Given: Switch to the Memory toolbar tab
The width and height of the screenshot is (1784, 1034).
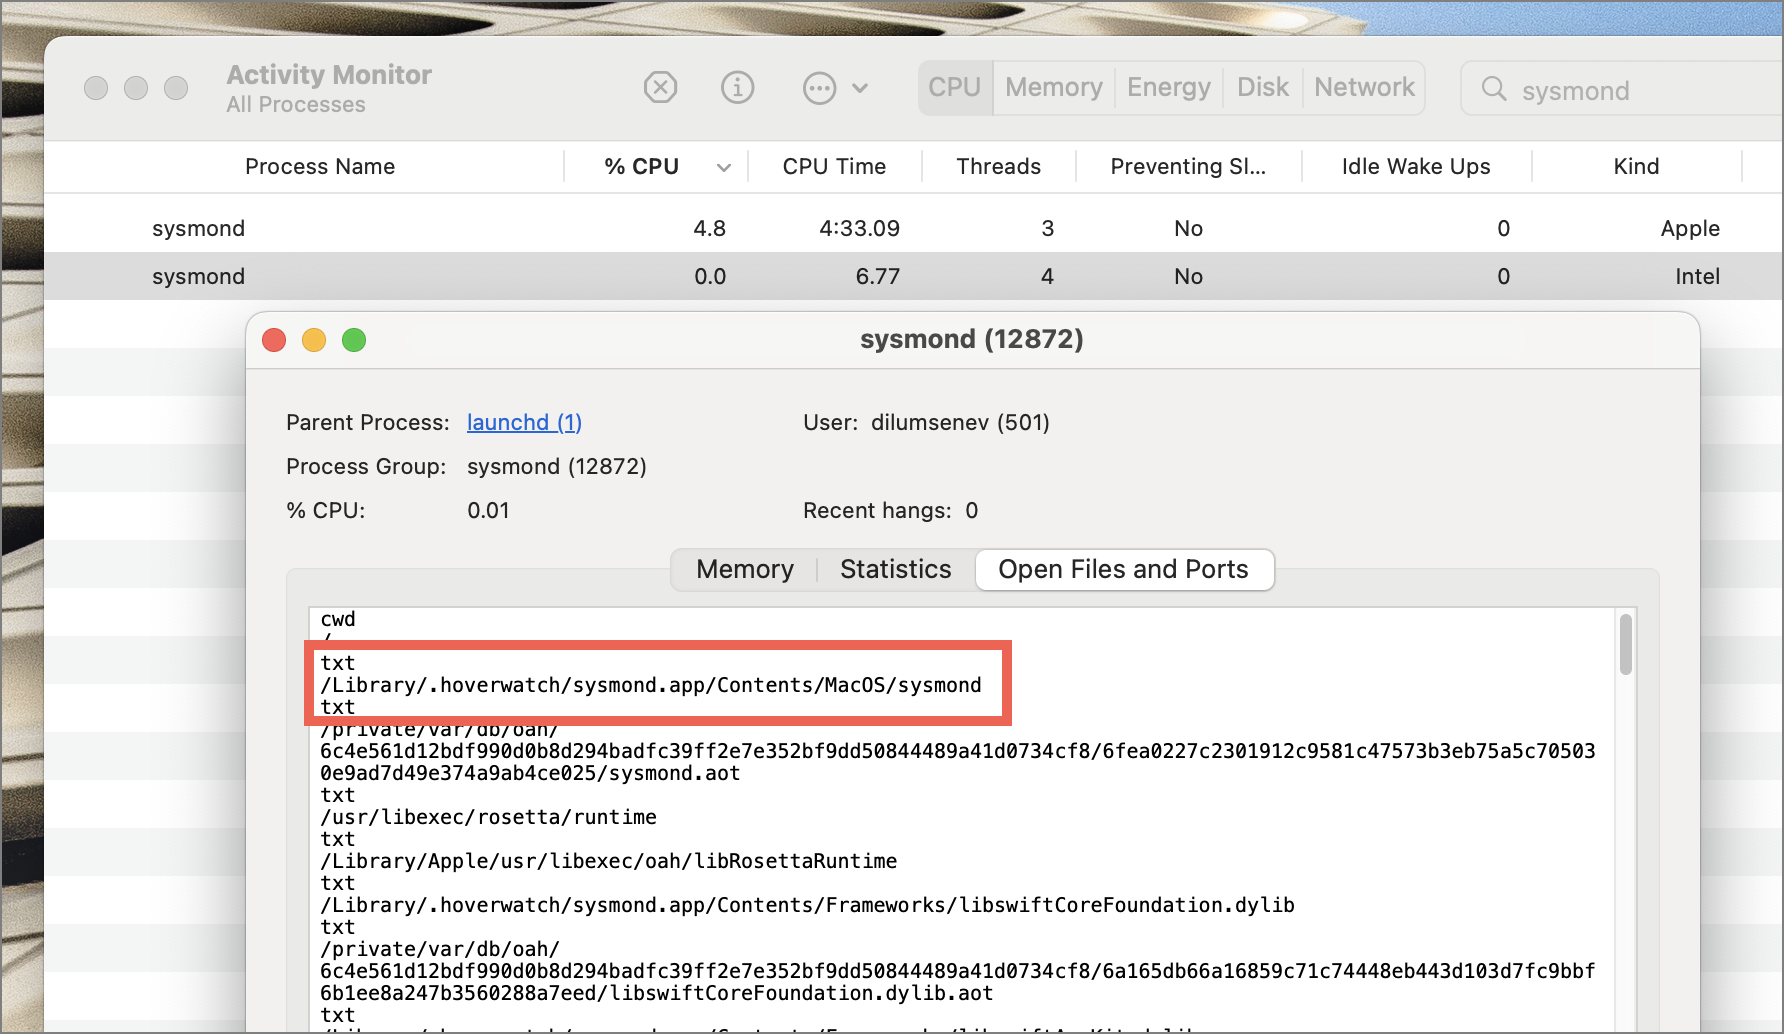Looking at the screenshot, I should (1054, 88).
